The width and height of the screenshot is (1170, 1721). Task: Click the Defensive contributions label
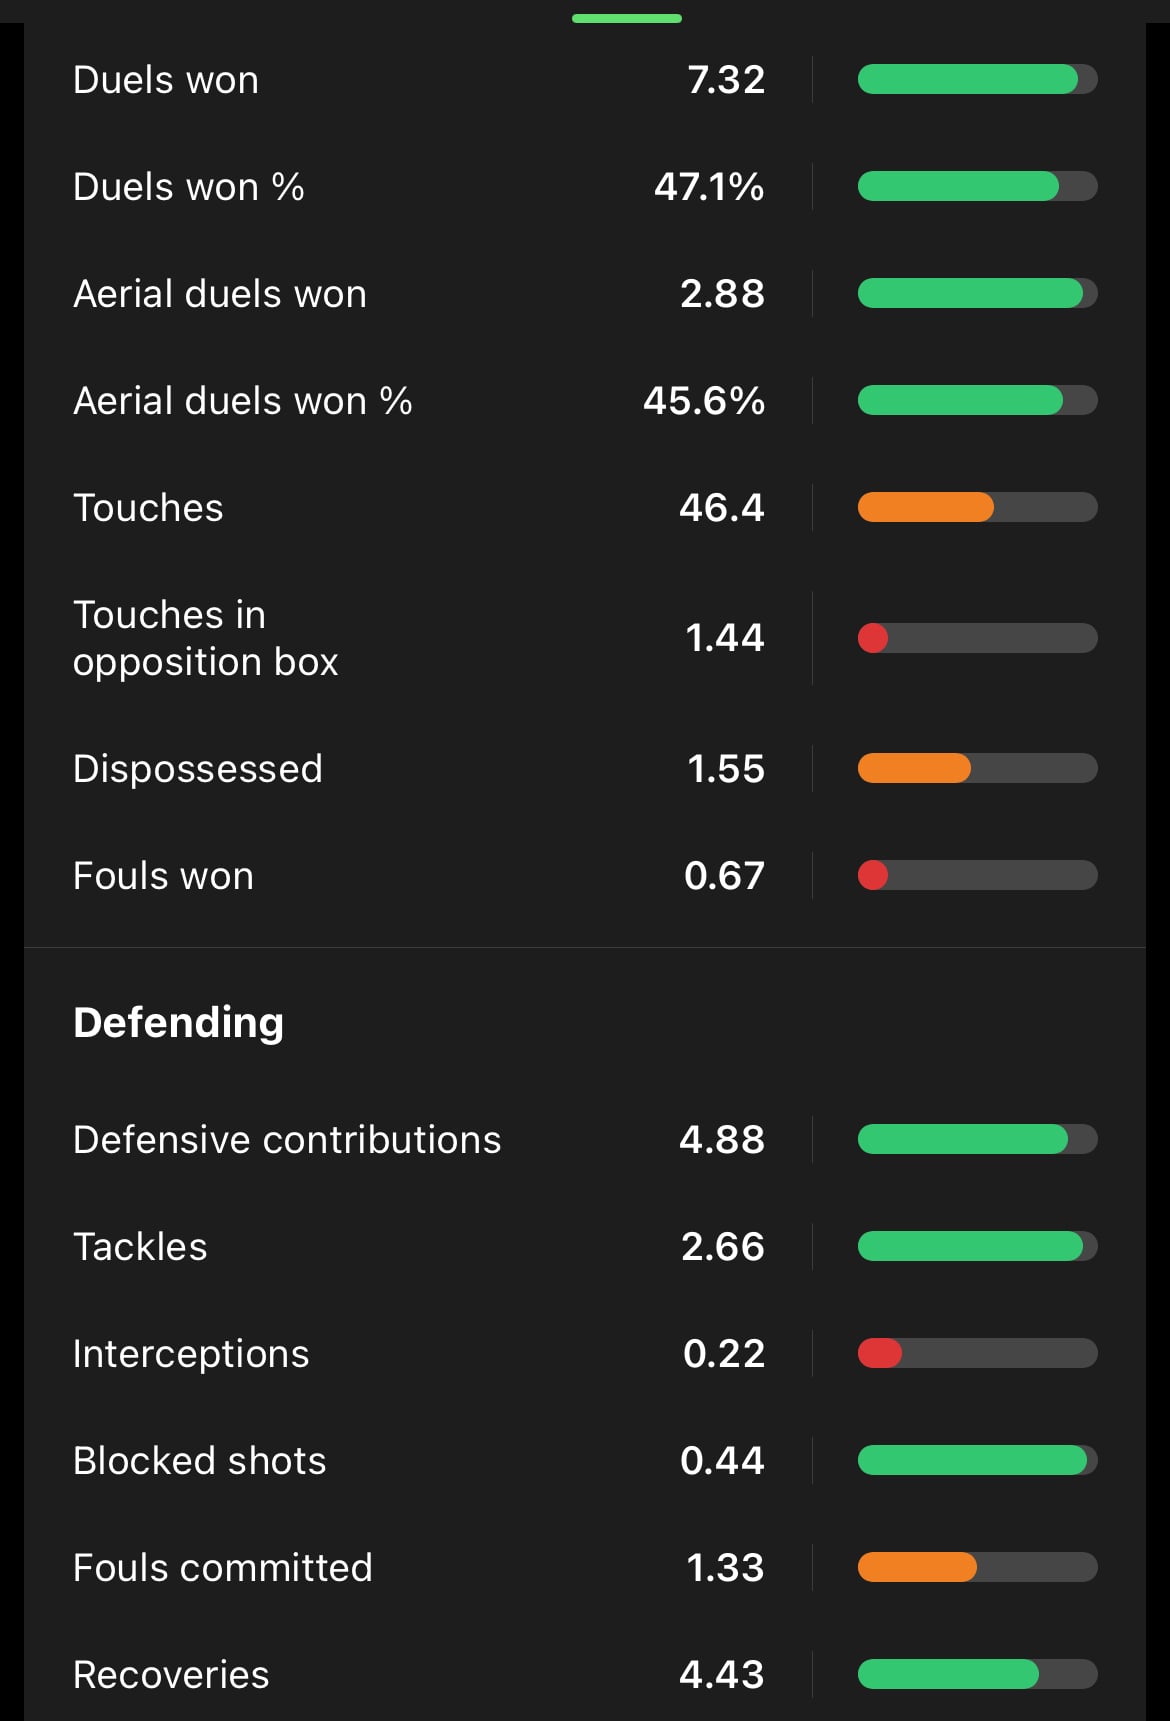pos(287,1140)
